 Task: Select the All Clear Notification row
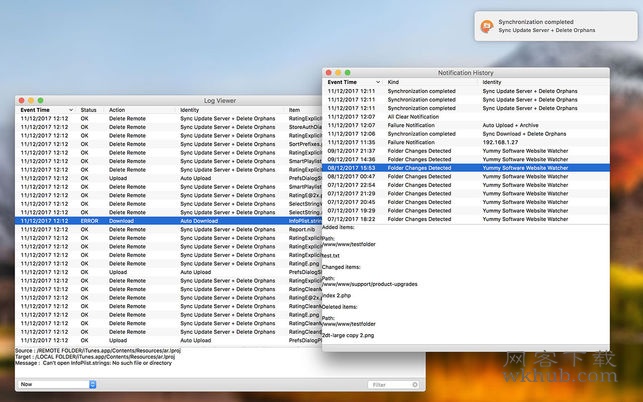pos(465,116)
